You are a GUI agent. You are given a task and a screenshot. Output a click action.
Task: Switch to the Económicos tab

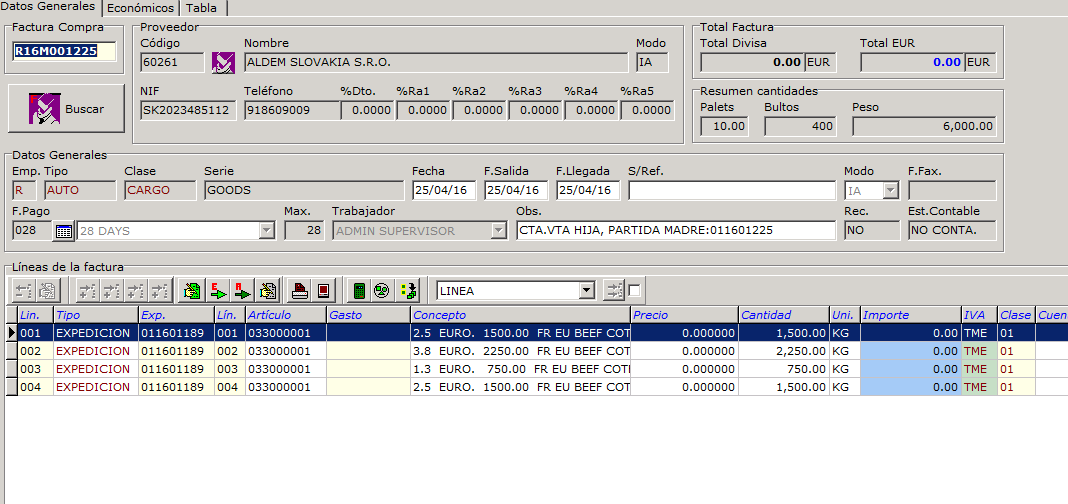(x=141, y=8)
